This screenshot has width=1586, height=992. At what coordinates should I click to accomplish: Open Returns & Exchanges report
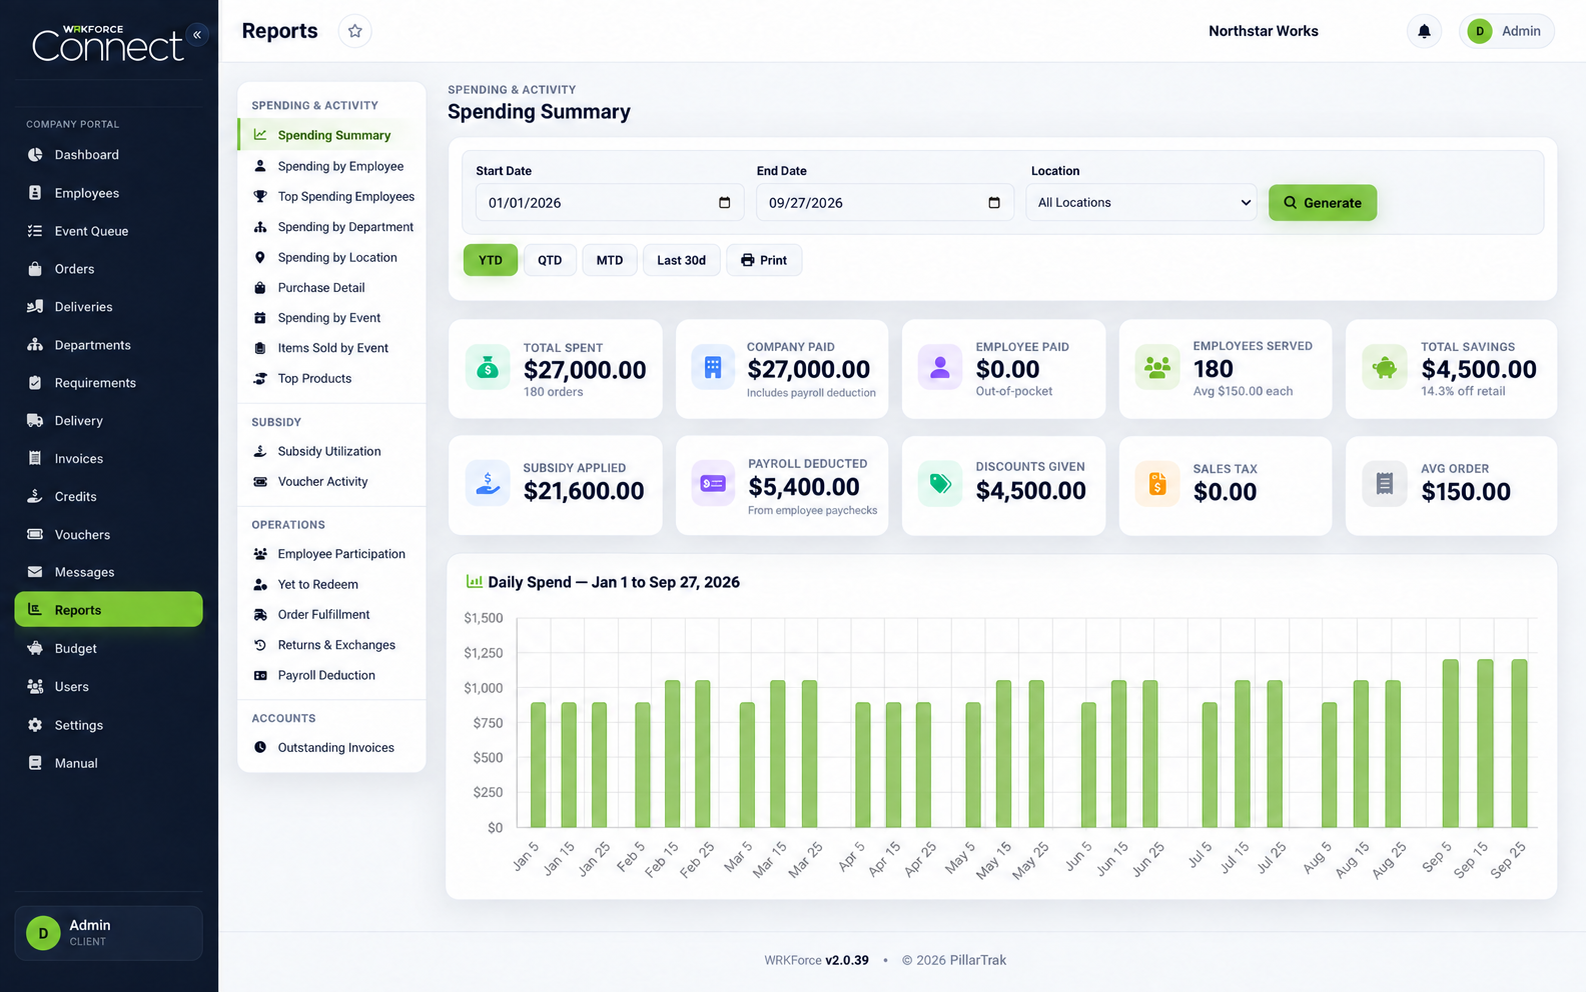coord(332,645)
